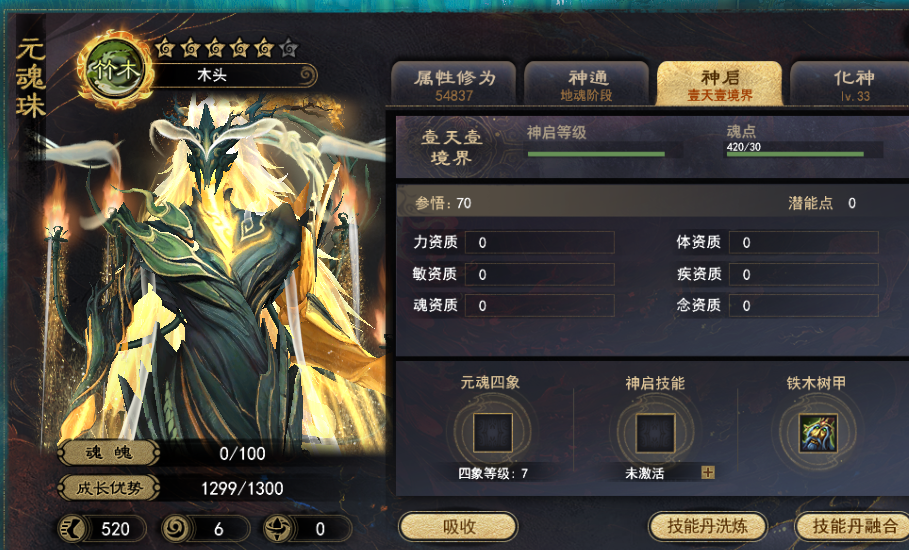Click the 技能丹融合 button
This screenshot has height=550, width=909.
[853, 527]
